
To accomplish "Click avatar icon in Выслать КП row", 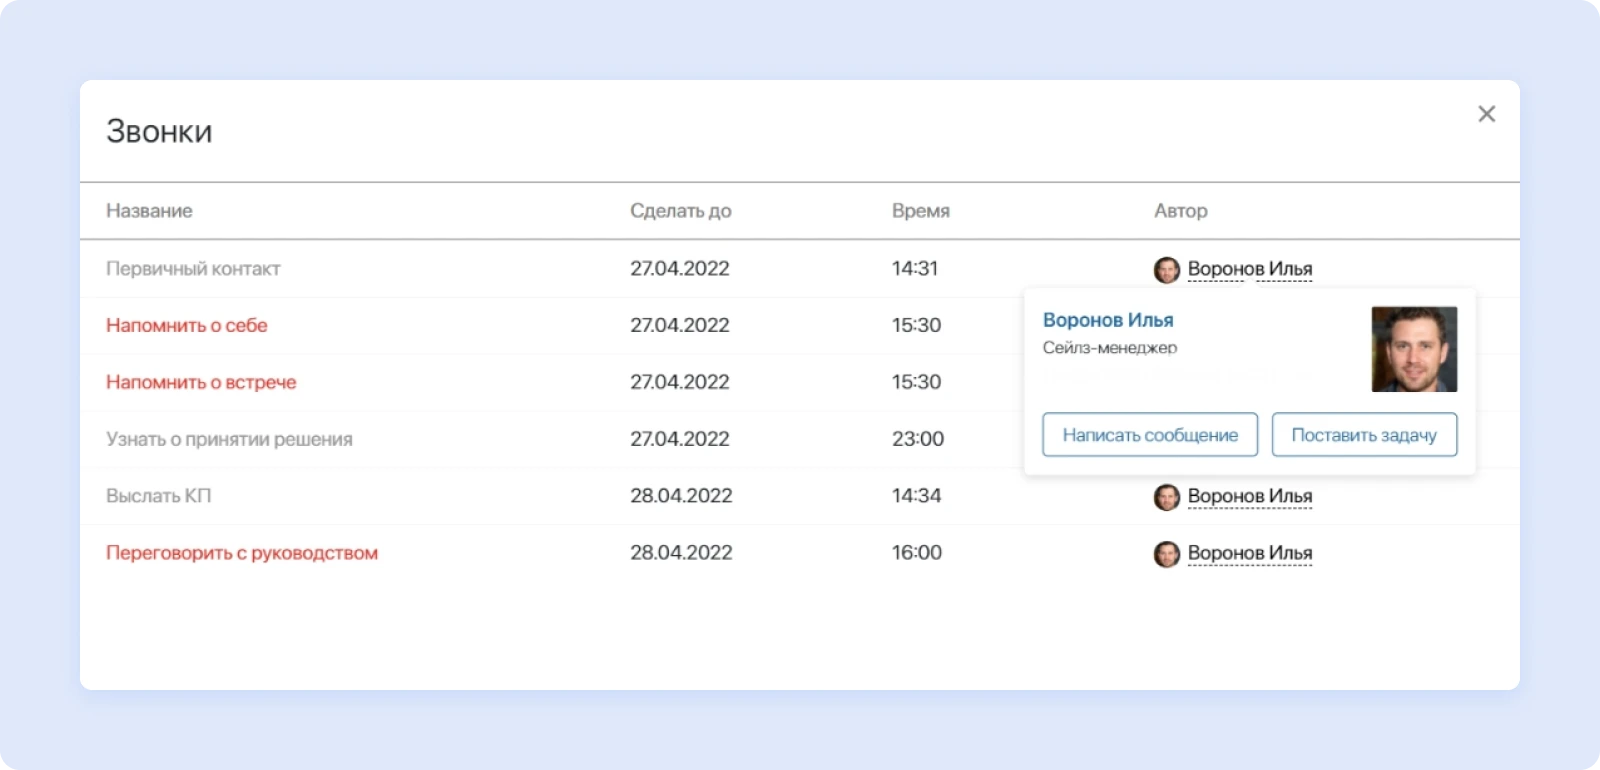I will [x=1166, y=497].
